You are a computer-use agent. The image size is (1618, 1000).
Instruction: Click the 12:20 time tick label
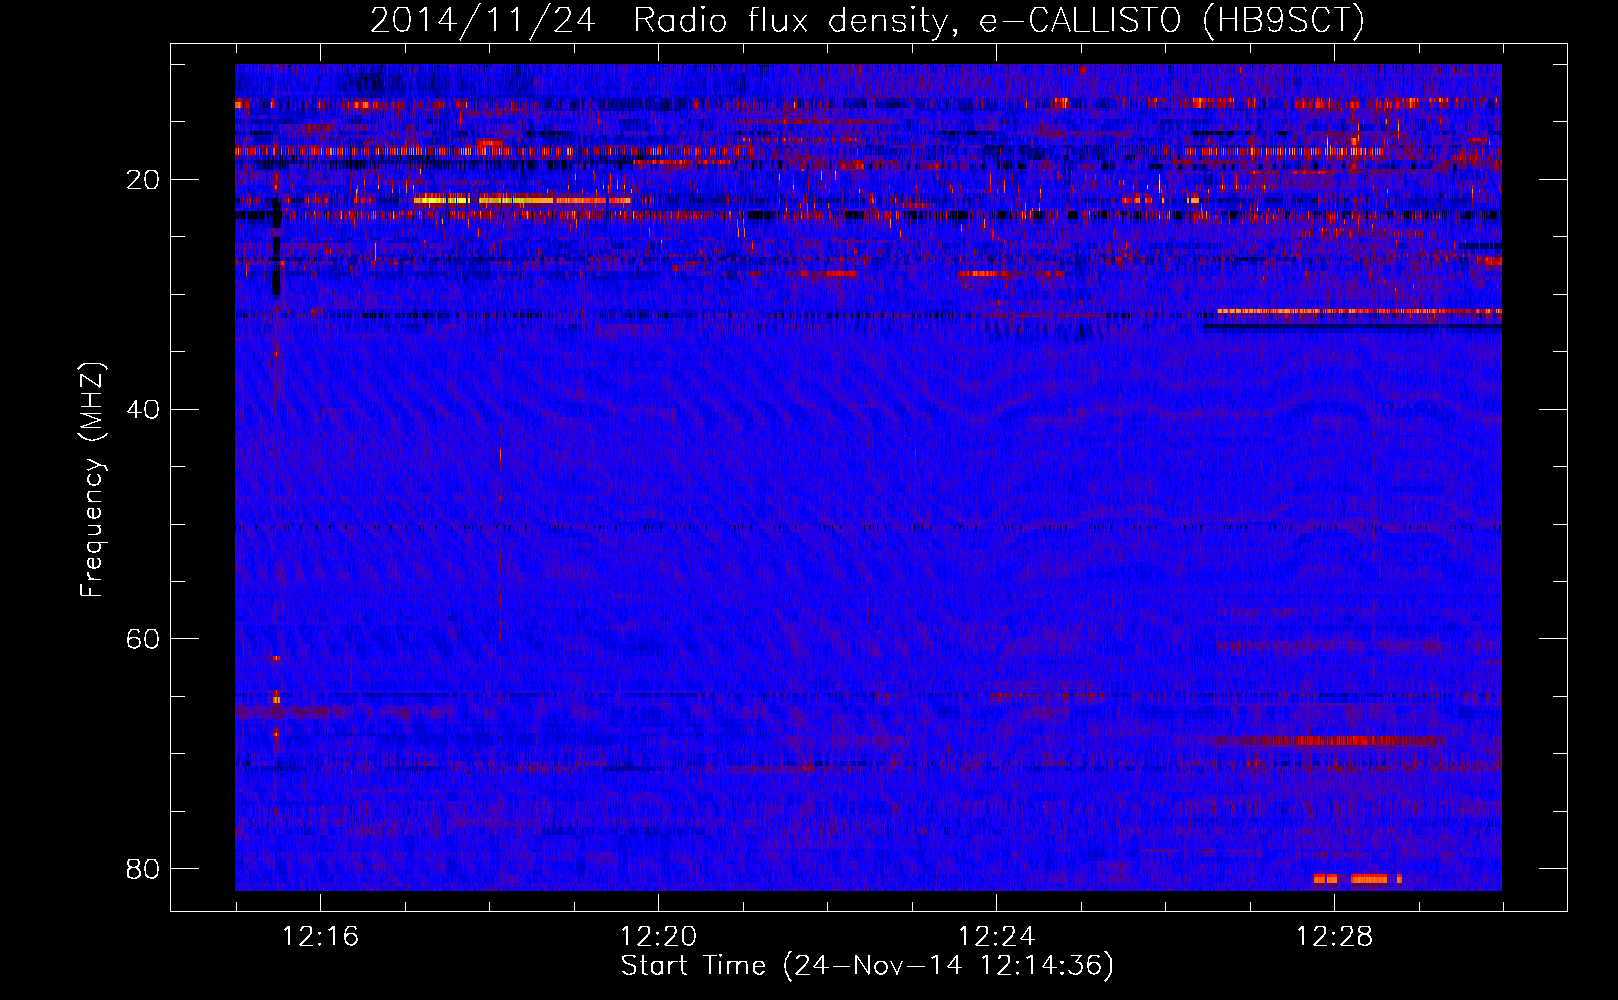click(x=658, y=937)
